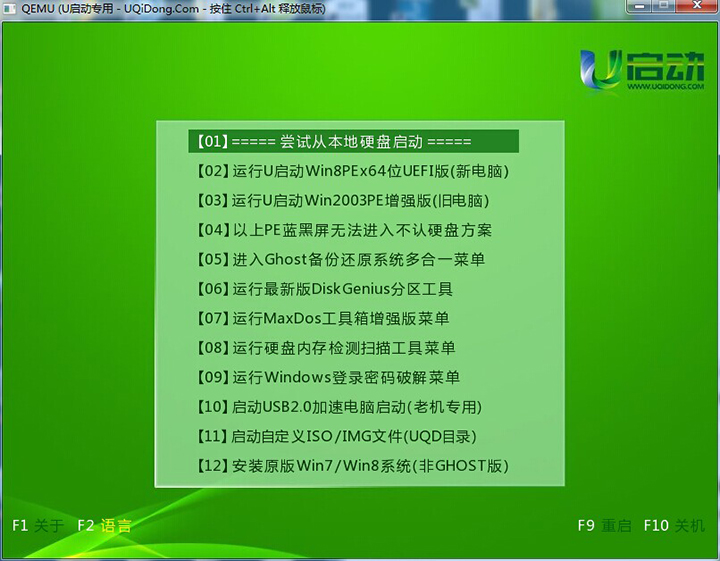Run U启动 Win8PE x64 UEFI entry 02
720x561 pixels.
tap(353, 171)
